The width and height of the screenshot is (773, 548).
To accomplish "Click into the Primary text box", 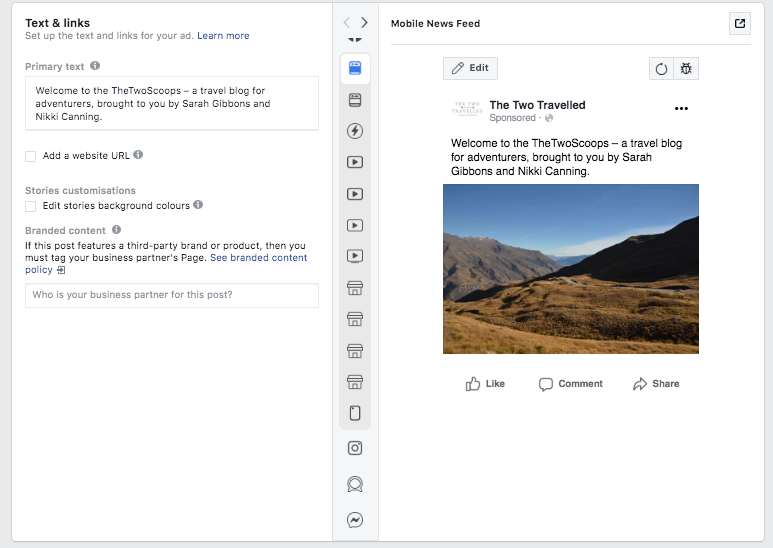I will [172, 103].
